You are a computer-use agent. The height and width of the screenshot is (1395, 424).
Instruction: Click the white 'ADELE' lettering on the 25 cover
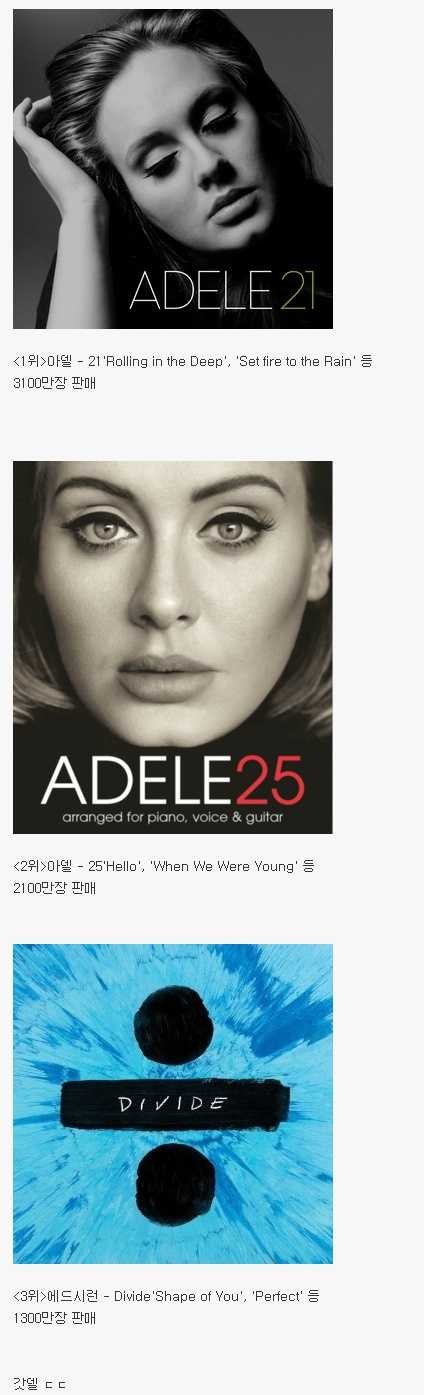135,779
